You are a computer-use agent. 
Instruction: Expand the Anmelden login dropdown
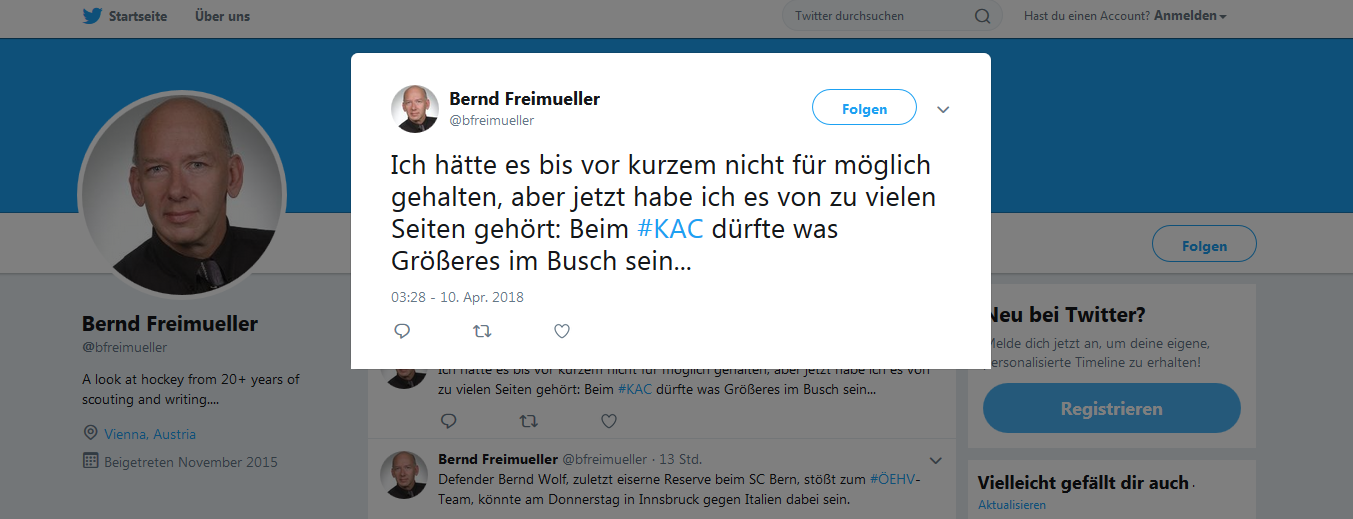(x=1190, y=16)
